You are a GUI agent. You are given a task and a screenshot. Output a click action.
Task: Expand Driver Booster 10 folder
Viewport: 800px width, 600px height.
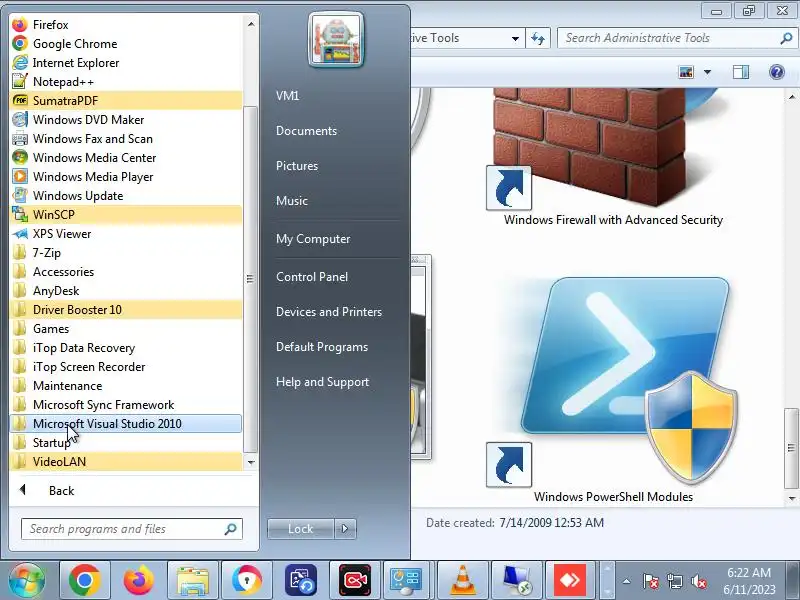coord(126,310)
